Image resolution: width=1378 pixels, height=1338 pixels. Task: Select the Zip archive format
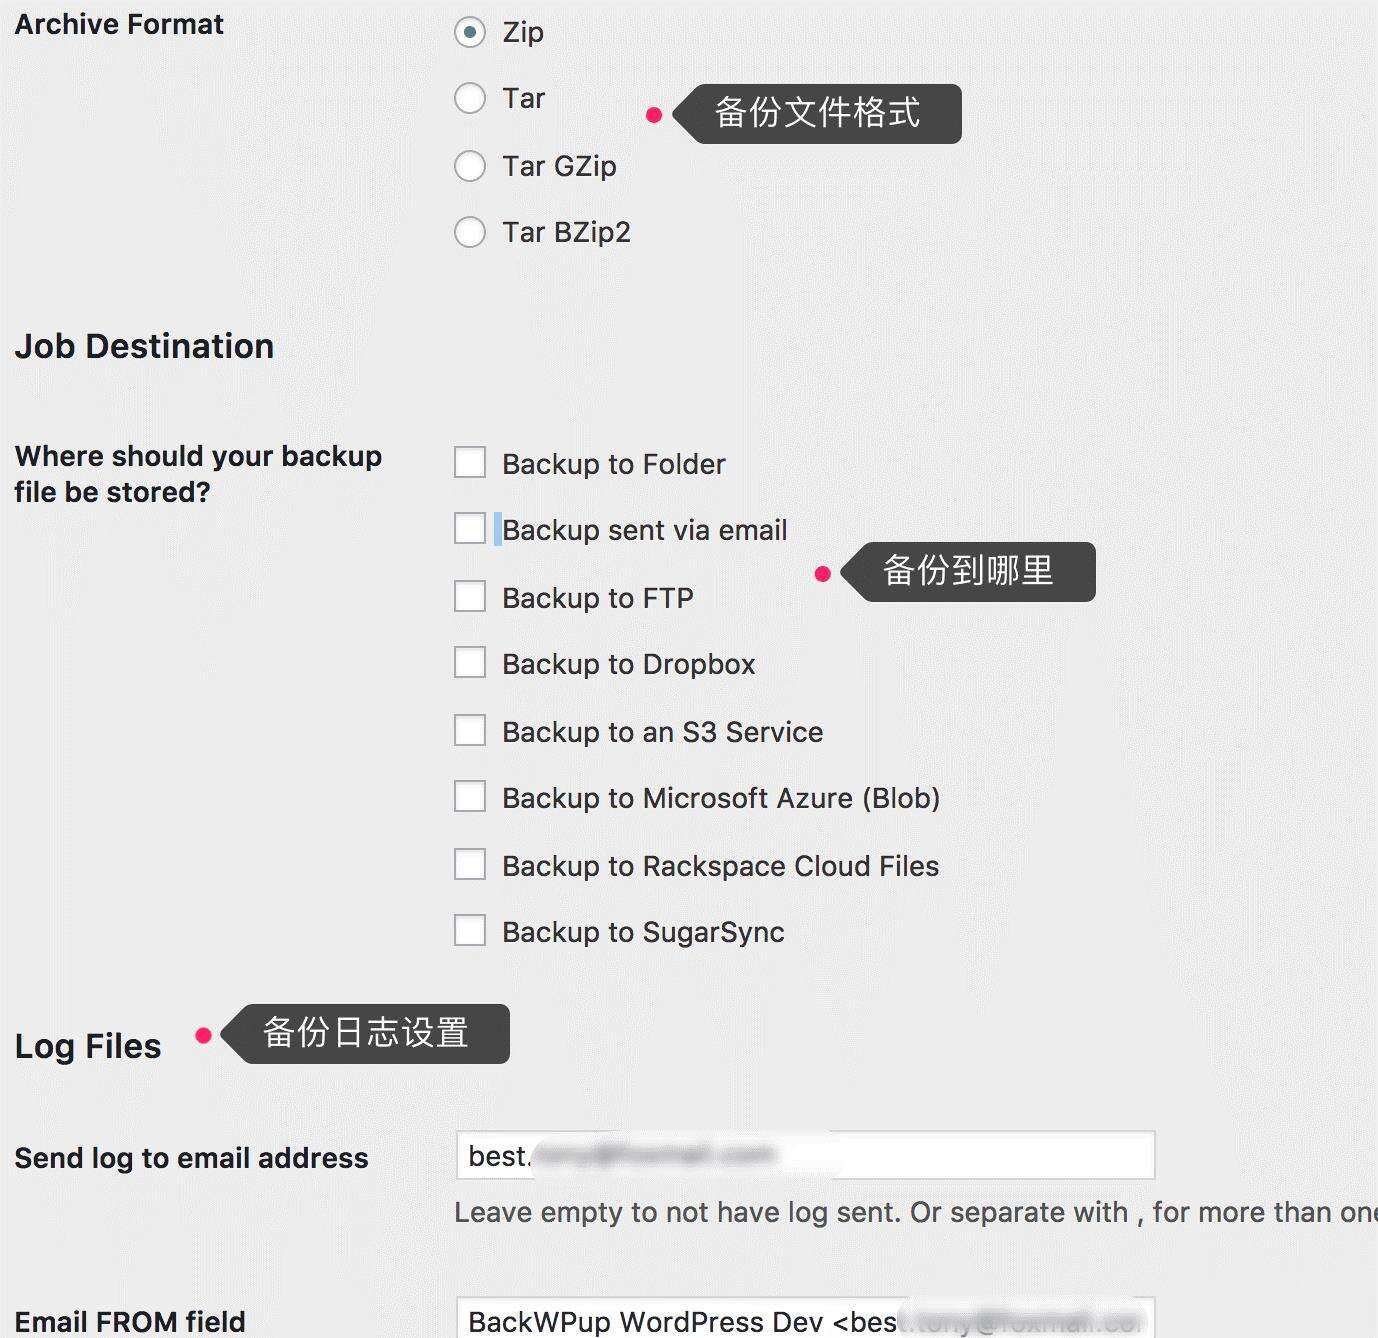[470, 32]
